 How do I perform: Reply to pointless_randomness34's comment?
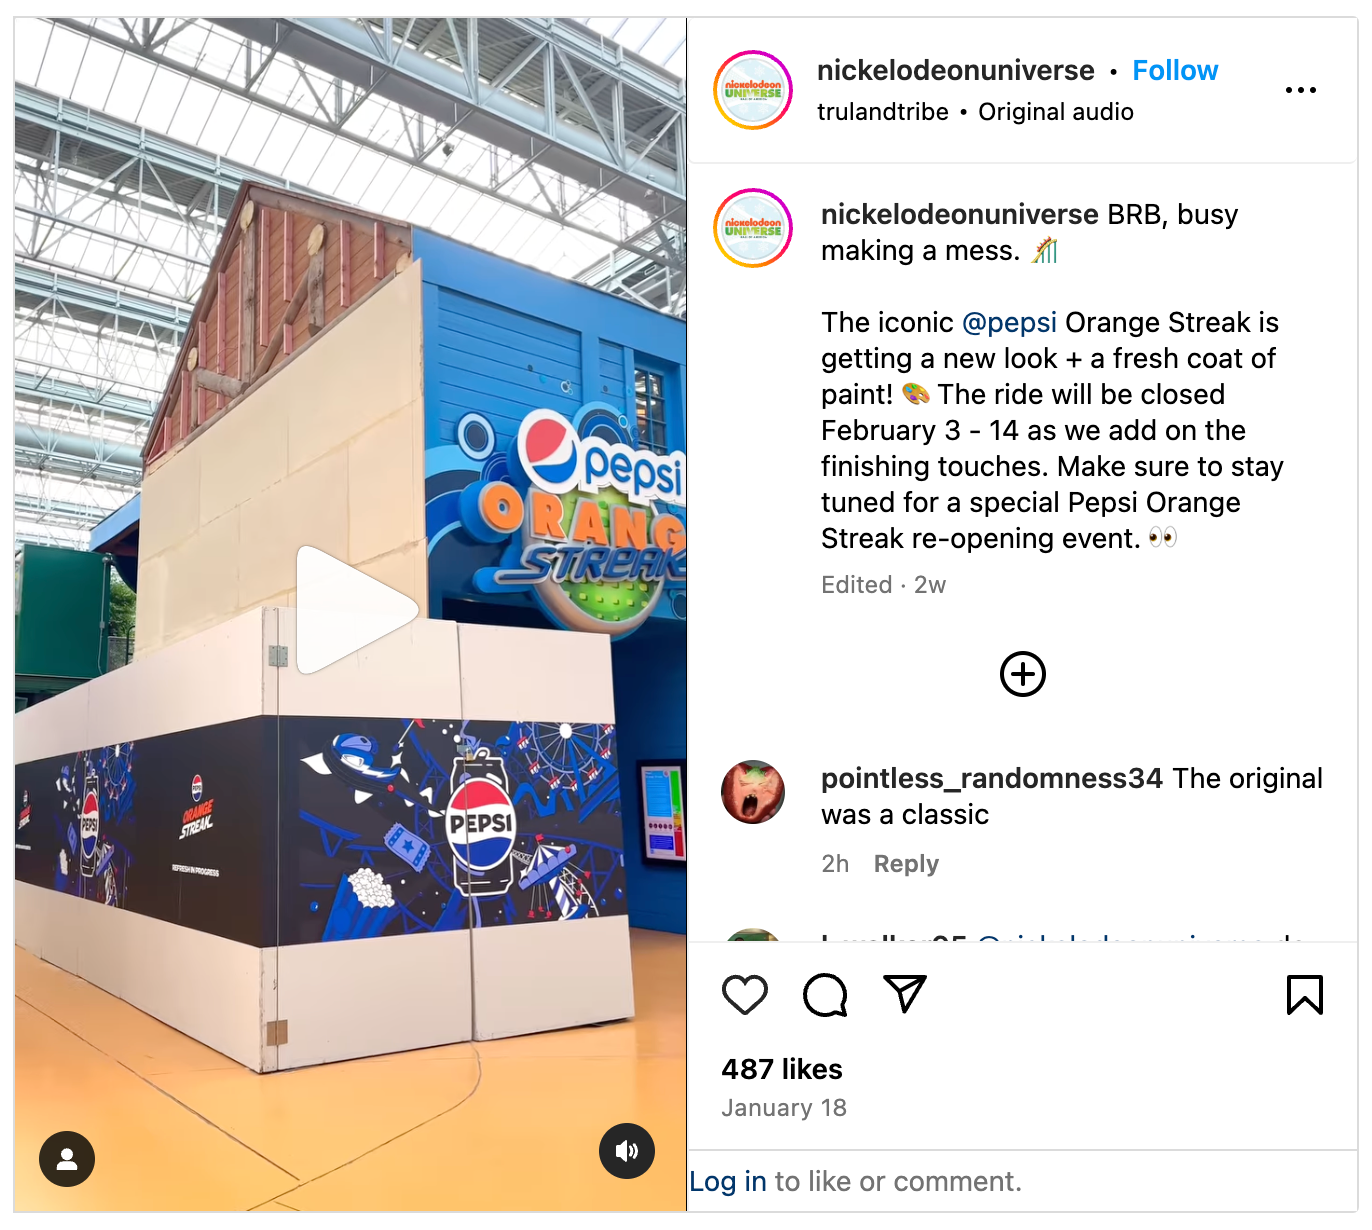coord(906,864)
